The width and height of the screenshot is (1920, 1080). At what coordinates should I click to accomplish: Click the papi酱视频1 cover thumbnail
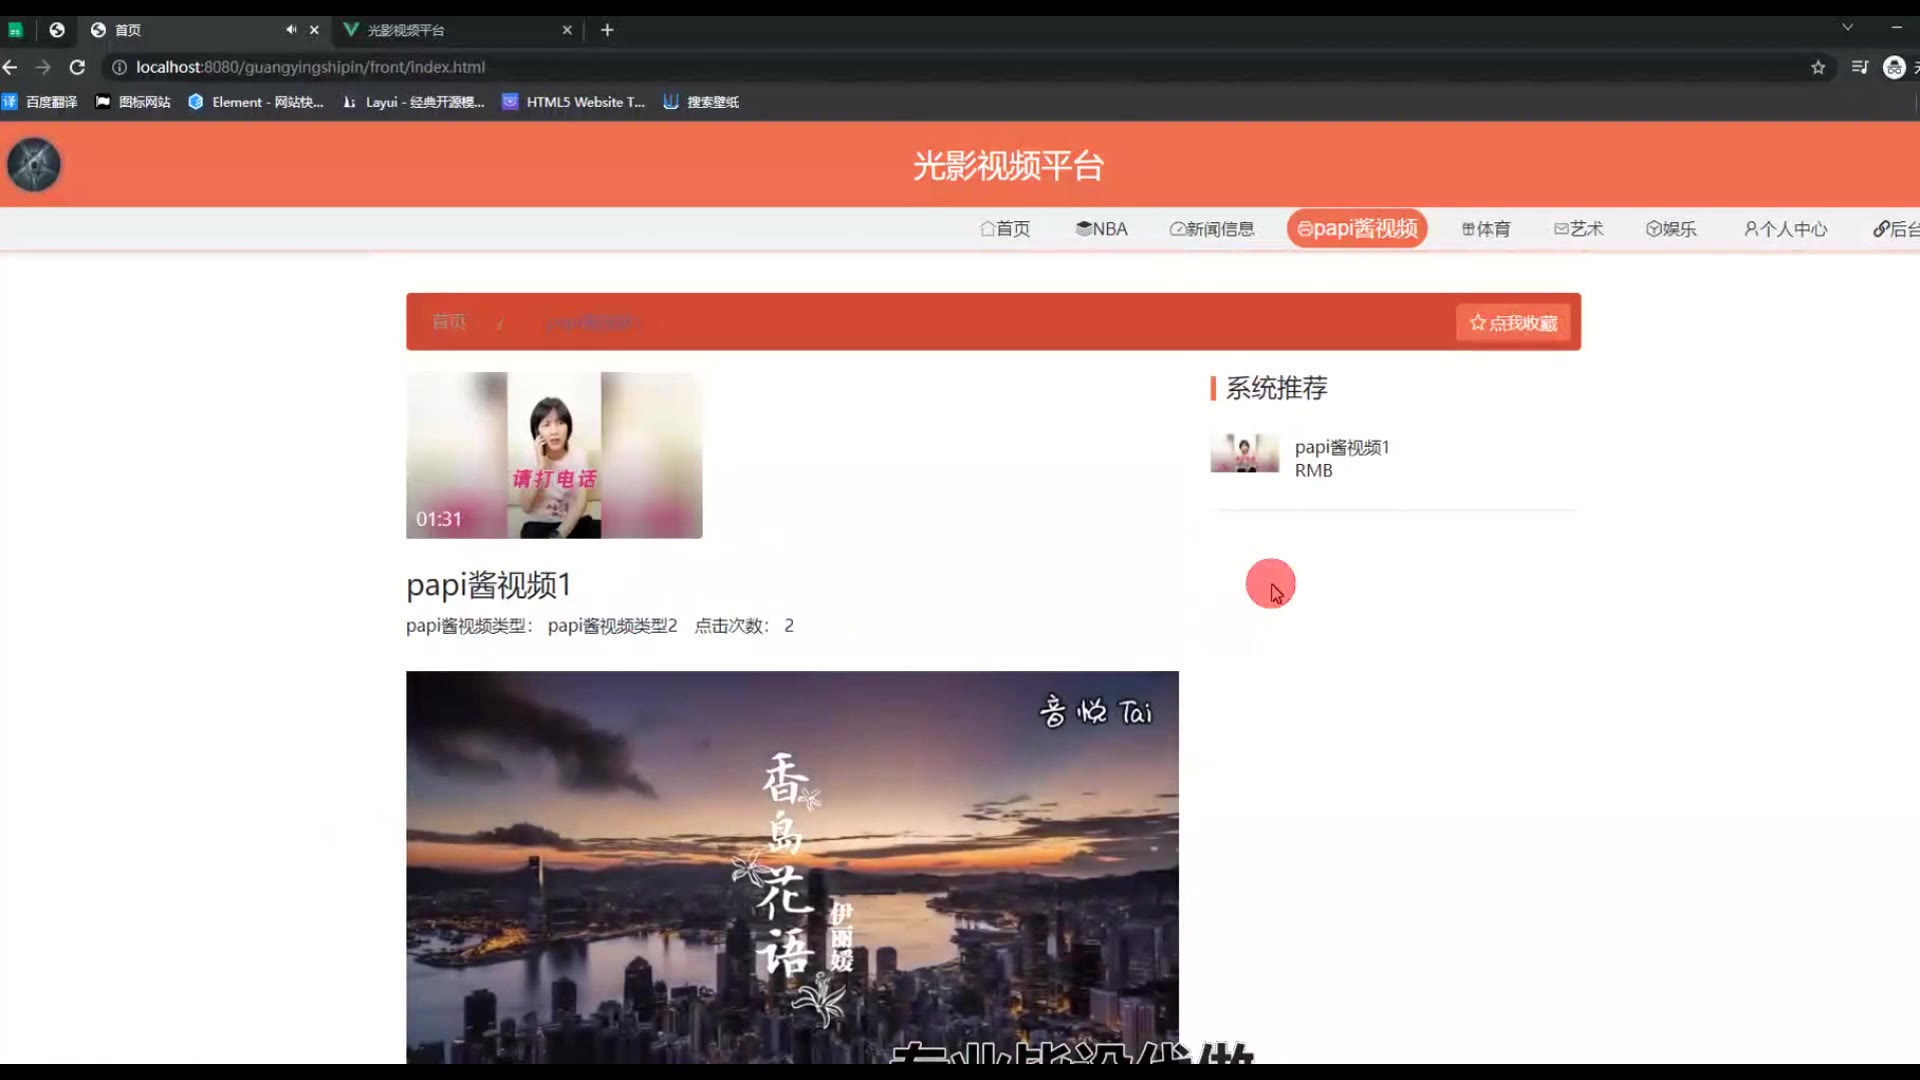[x=554, y=455]
